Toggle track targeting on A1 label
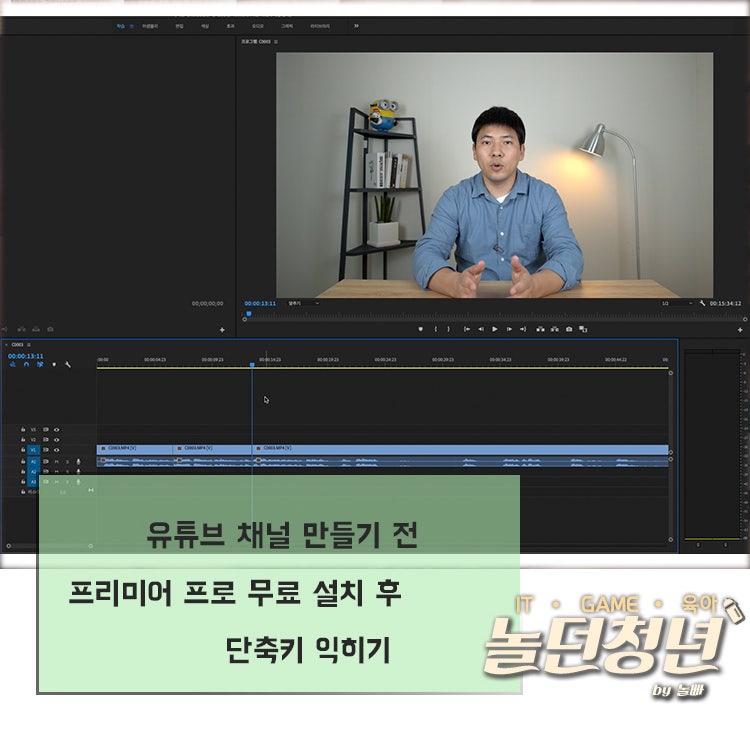Image resolution: width=750 pixels, height=740 pixels. 33,462
